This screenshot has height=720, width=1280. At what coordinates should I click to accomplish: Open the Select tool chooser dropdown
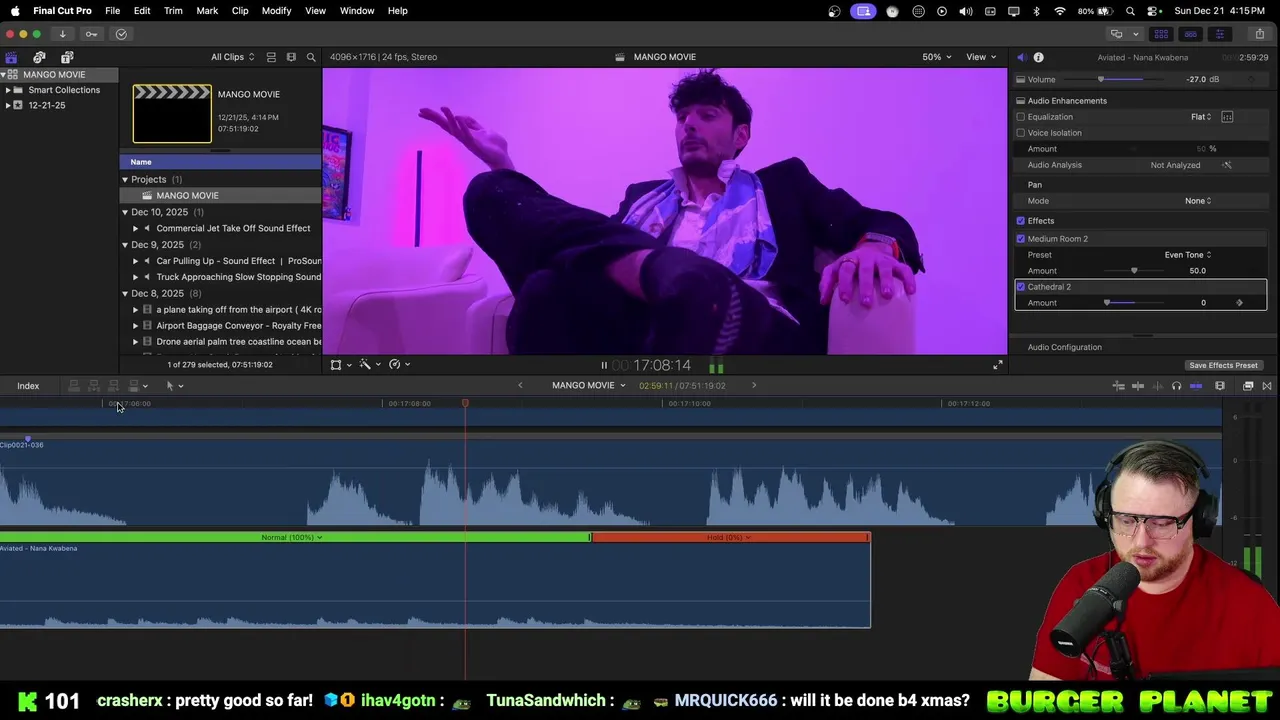[175, 386]
